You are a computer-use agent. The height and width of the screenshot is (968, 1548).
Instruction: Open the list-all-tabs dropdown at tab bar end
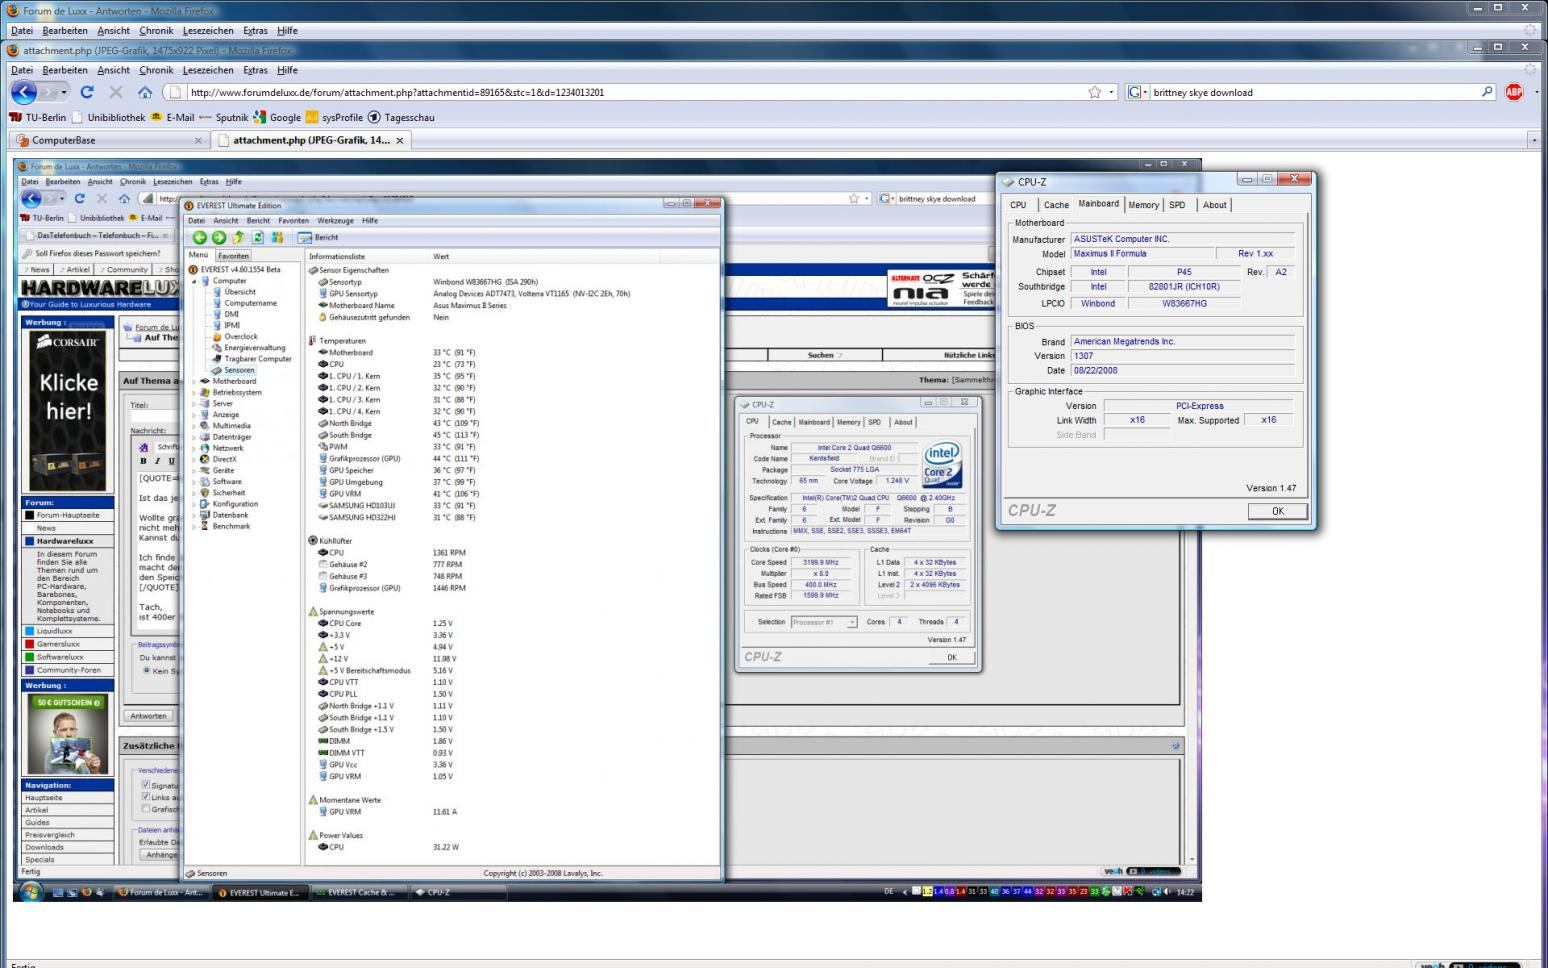tap(1535, 140)
